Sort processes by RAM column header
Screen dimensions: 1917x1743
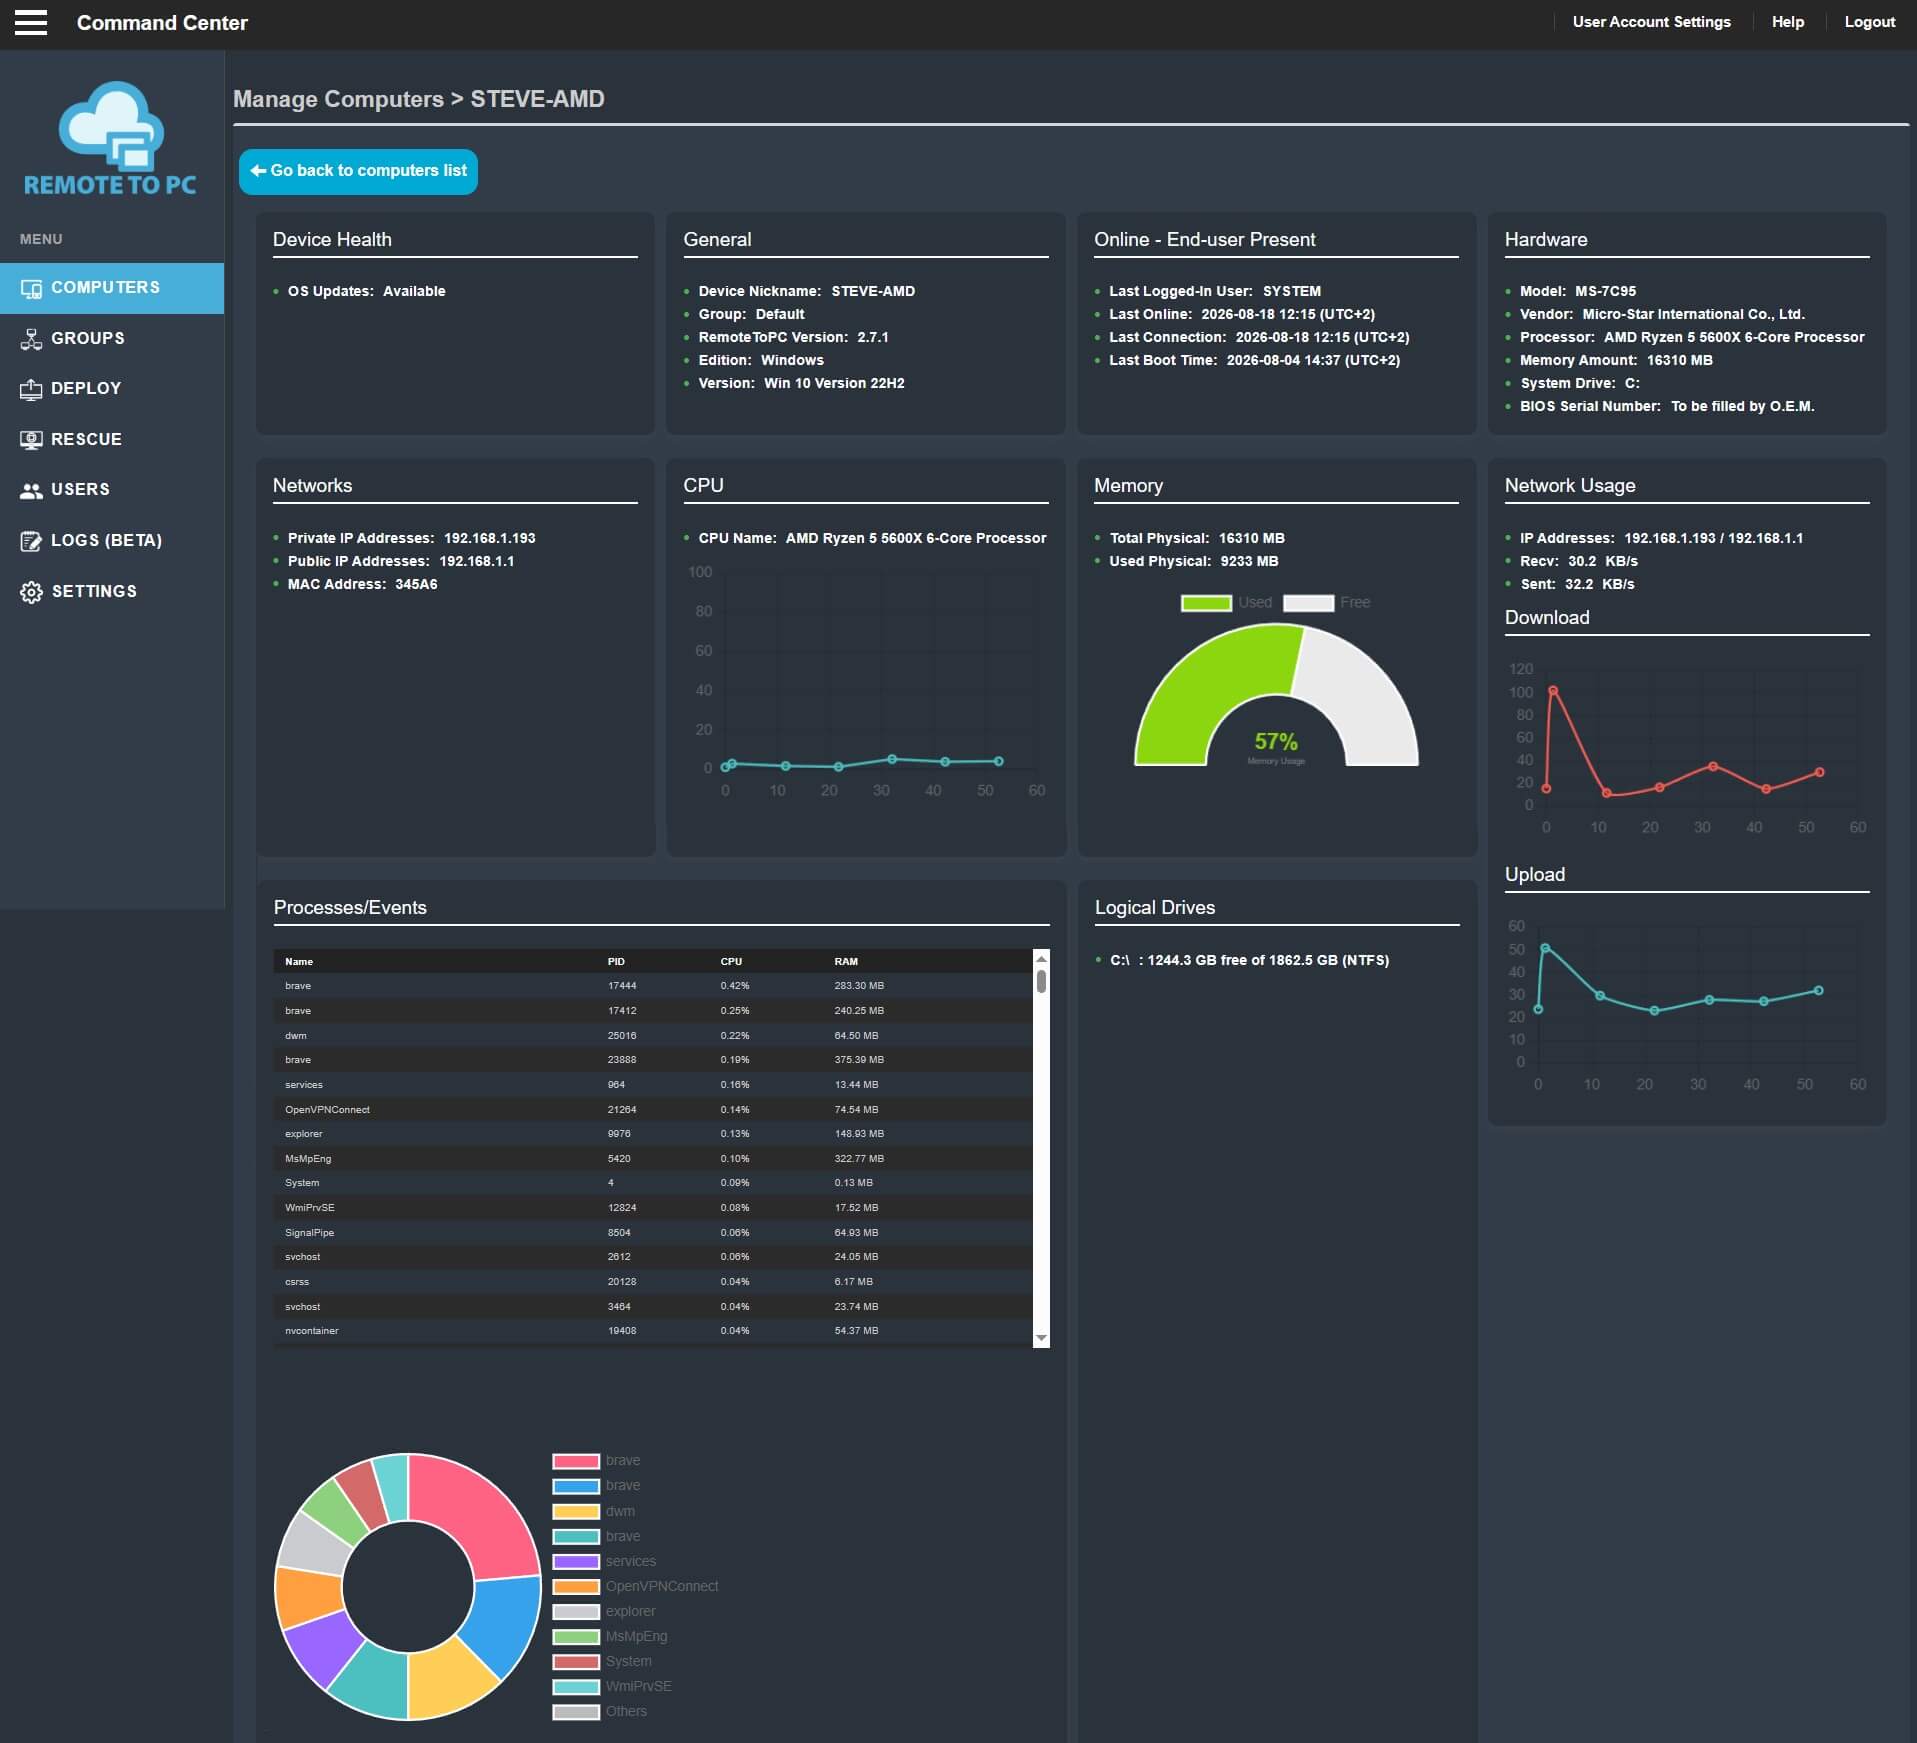[846, 961]
